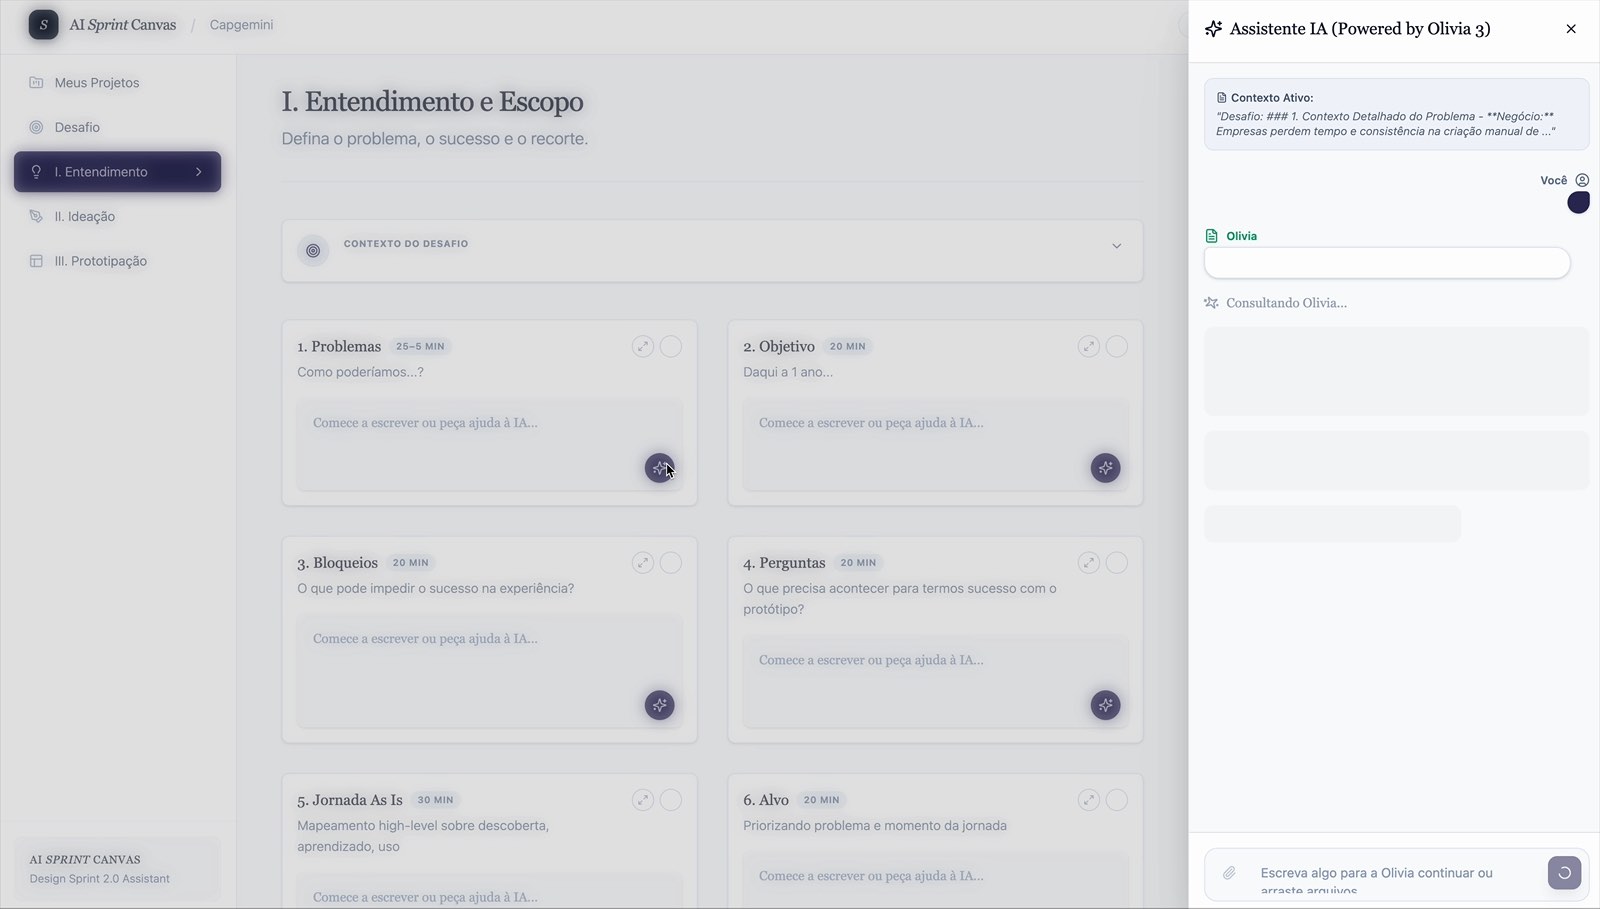Viewport: 1600px width, 909px height.
Task: Click the chevron on I. Entendimento item
Action: coord(199,172)
